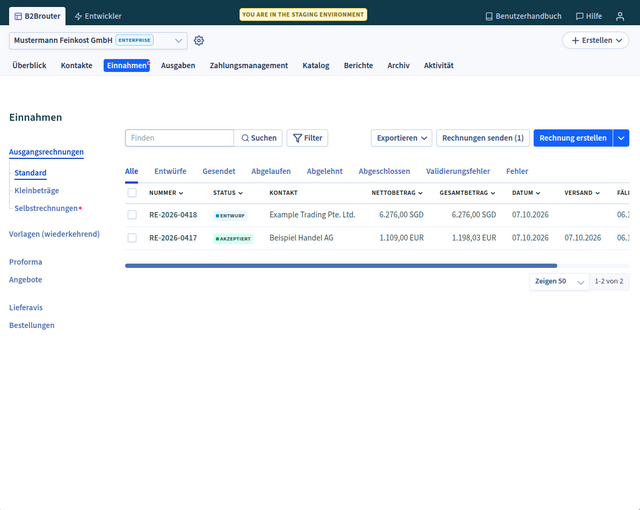Switch to the Validierungsfehler tab

[458, 171]
